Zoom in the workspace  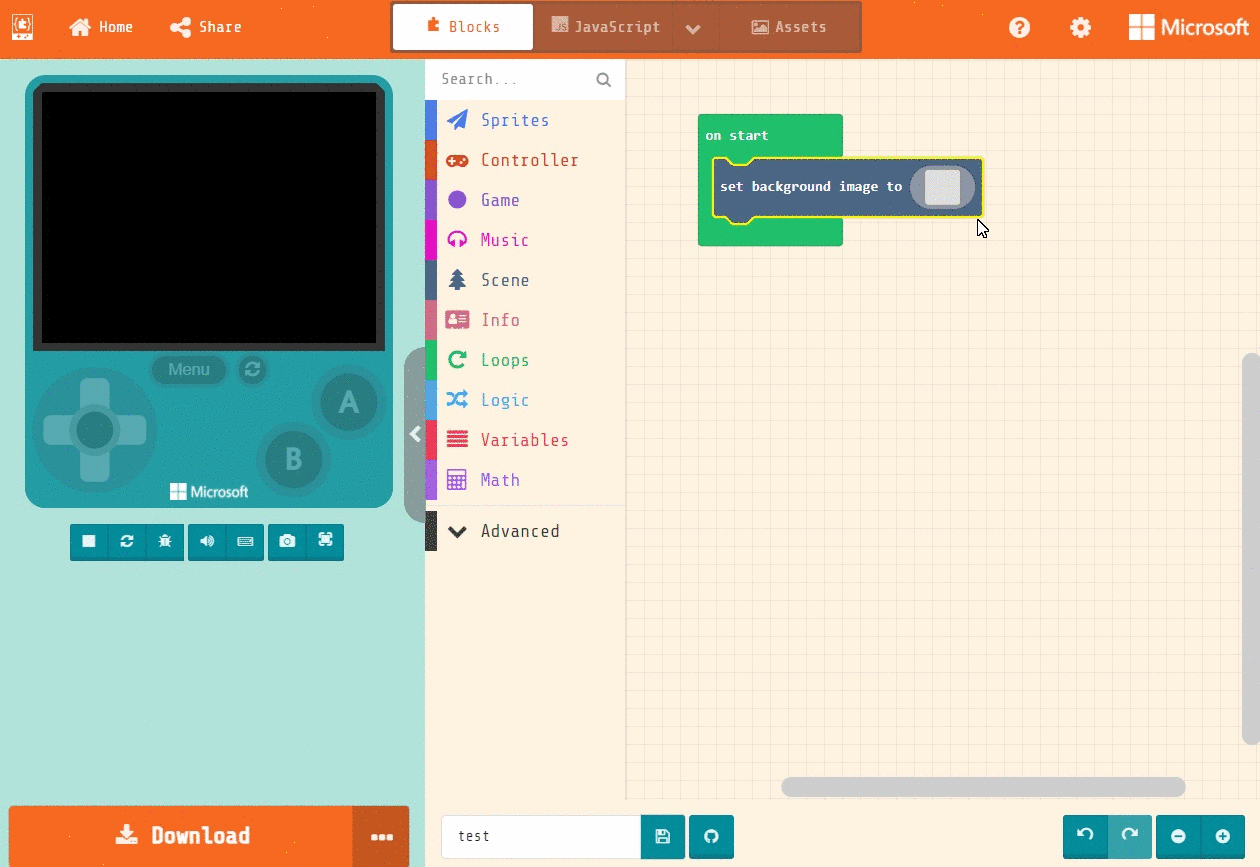[x=1223, y=836]
